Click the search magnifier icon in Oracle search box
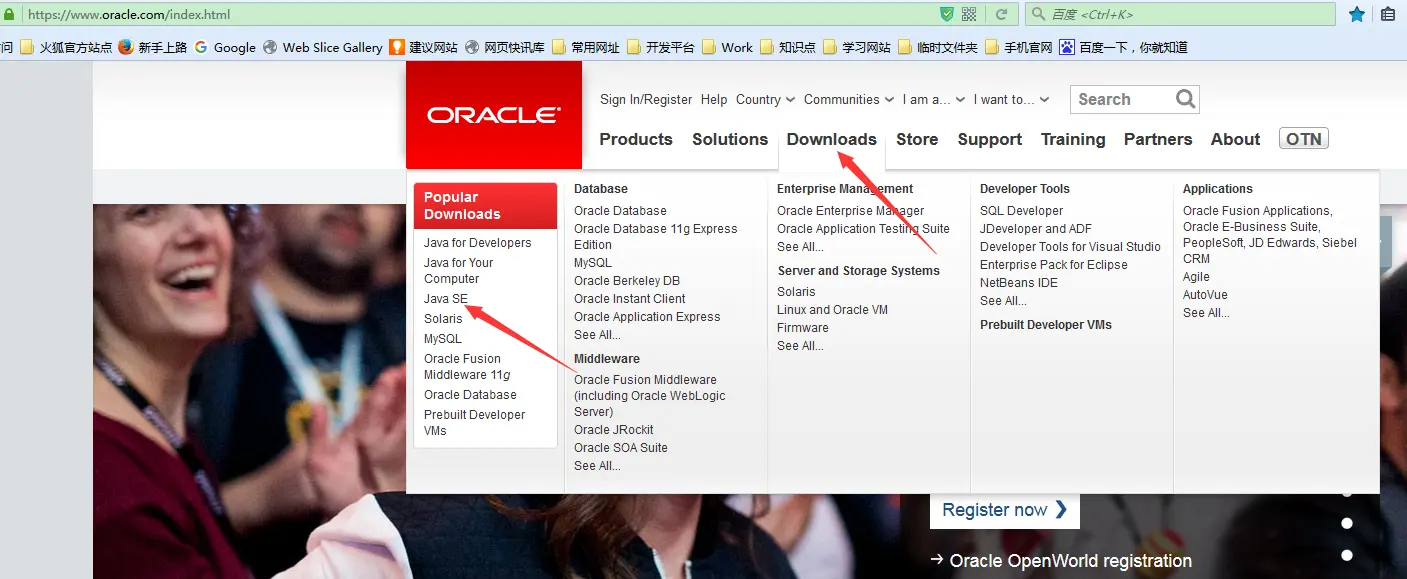Image resolution: width=1407 pixels, height=579 pixels. [x=1185, y=99]
